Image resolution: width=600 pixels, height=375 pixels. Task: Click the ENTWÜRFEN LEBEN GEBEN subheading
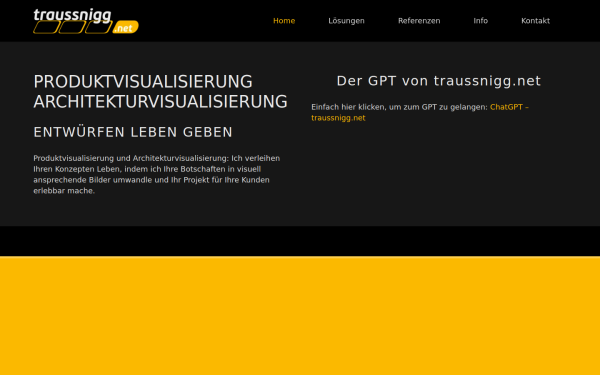pyautogui.click(x=133, y=132)
